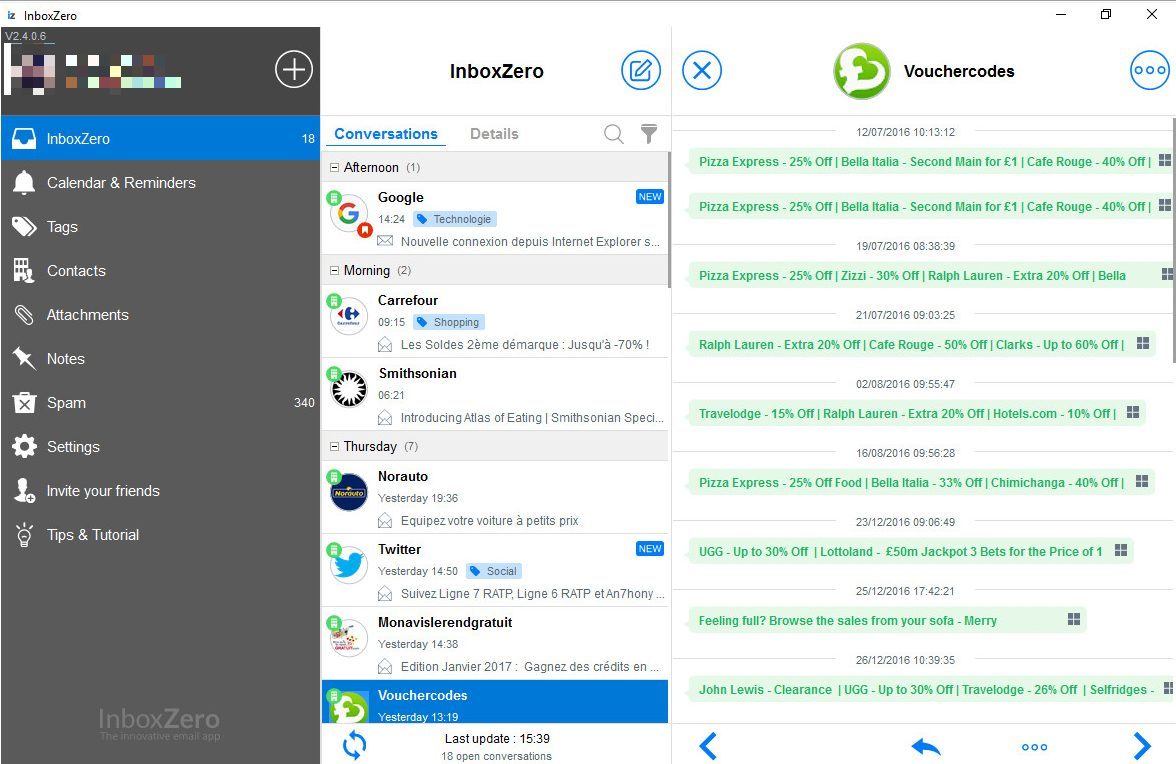Viewport: 1176px width, 764px height.
Task: Open the more options menu for Vouchercodes
Action: (1149, 70)
